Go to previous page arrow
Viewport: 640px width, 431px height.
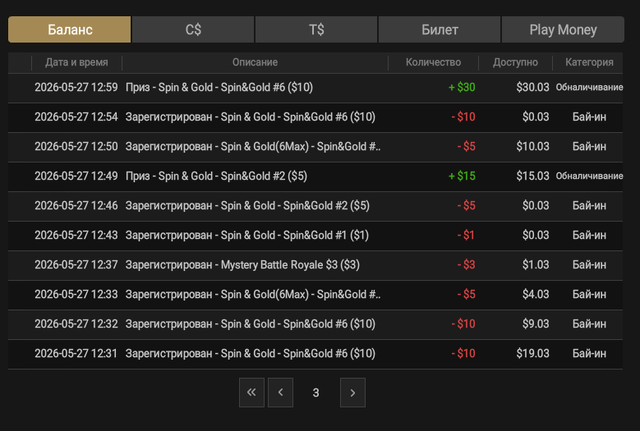tap(280, 393)
